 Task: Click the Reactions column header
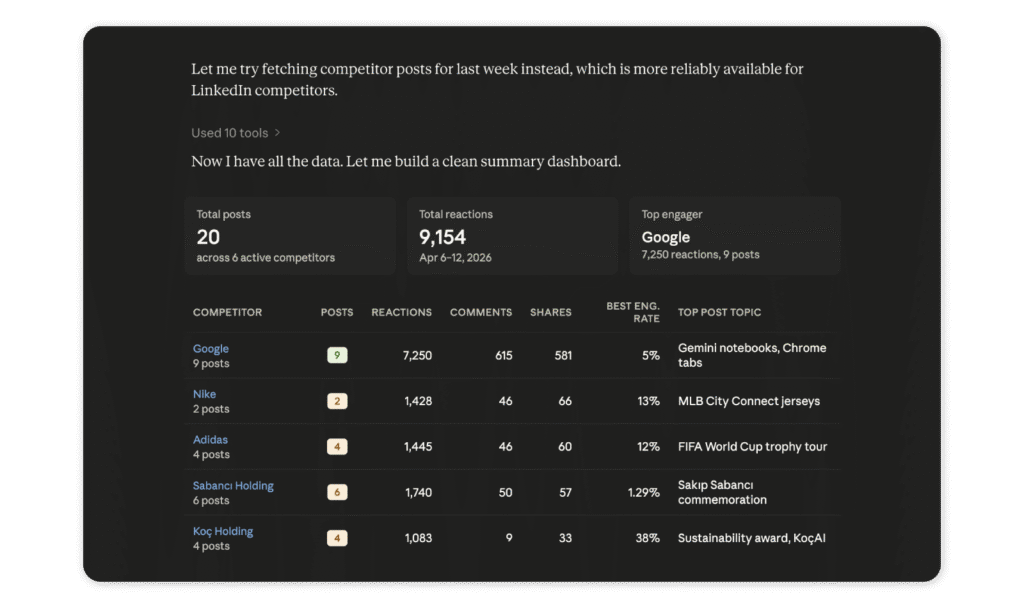click(401, 312)
